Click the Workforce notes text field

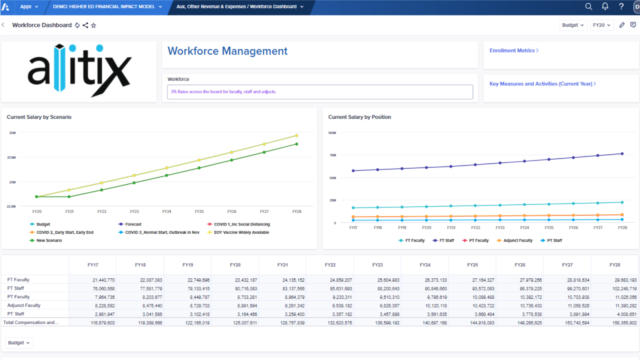coord(320,92)
